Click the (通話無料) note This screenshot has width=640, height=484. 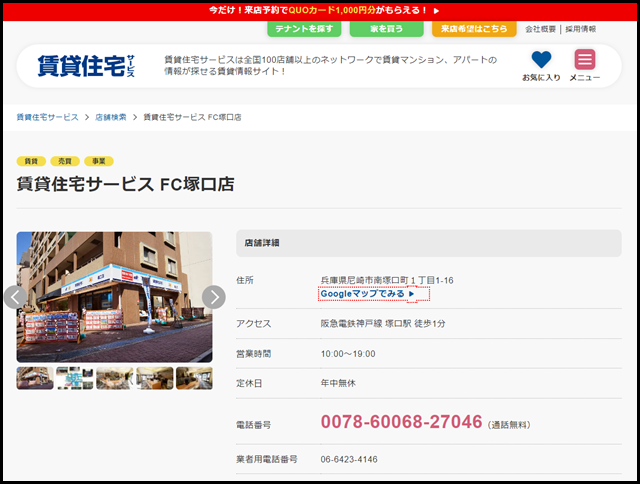pos(509,425)
